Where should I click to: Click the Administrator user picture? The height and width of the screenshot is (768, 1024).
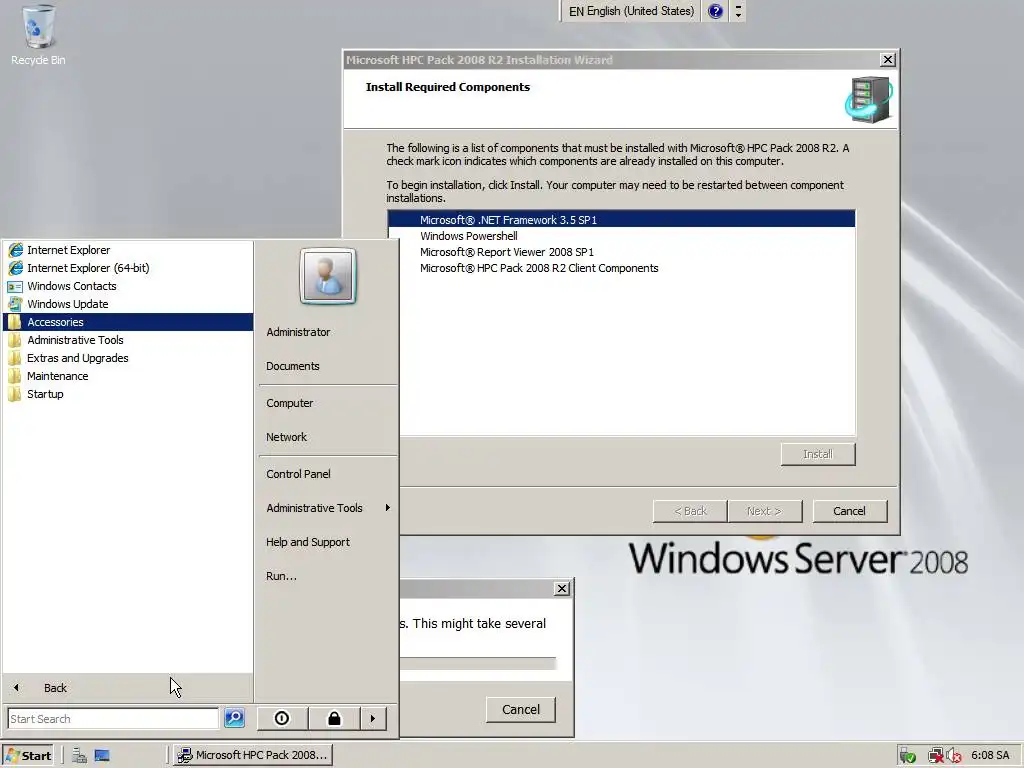tap(328, 276)
